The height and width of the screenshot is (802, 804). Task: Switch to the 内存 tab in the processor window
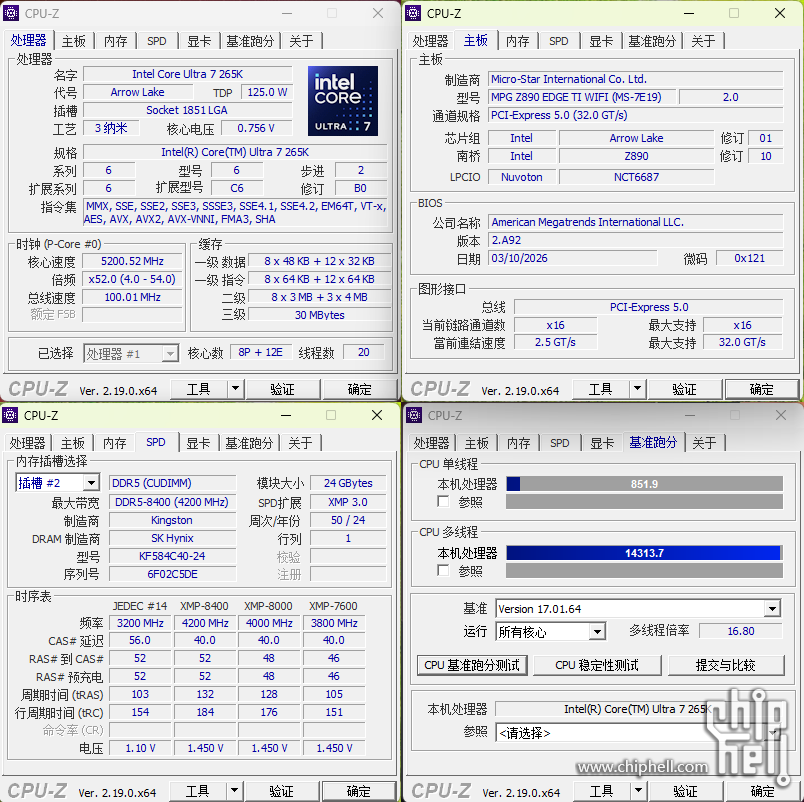tap(115, 42)
